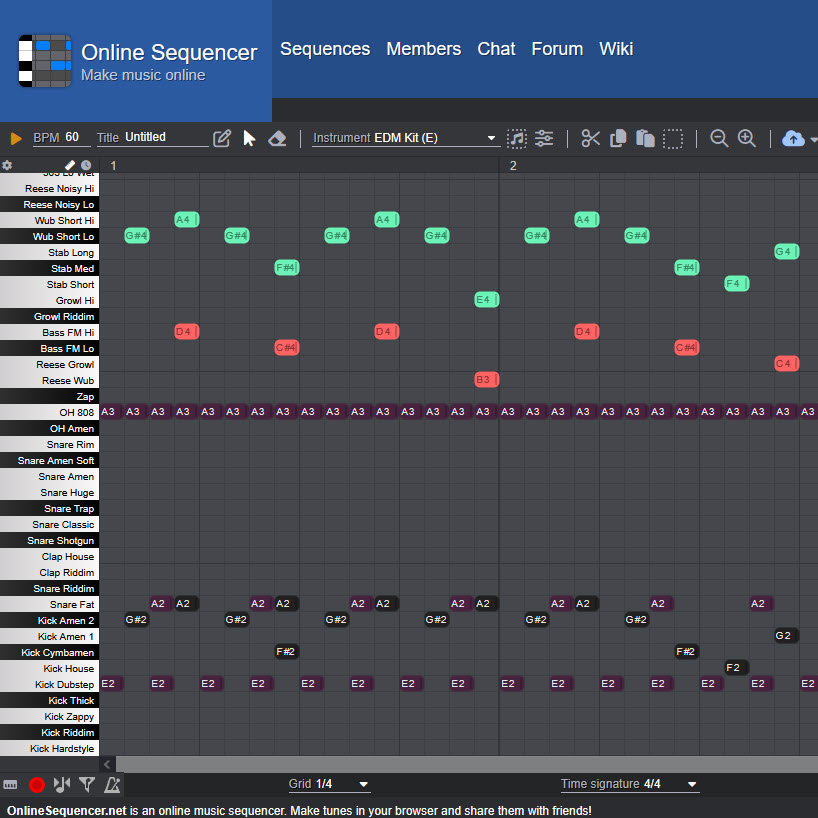The width and height of the screenshot is (818, 818).
Task: Click the Online Sequencer logo icon
Action: coord(45,61)
